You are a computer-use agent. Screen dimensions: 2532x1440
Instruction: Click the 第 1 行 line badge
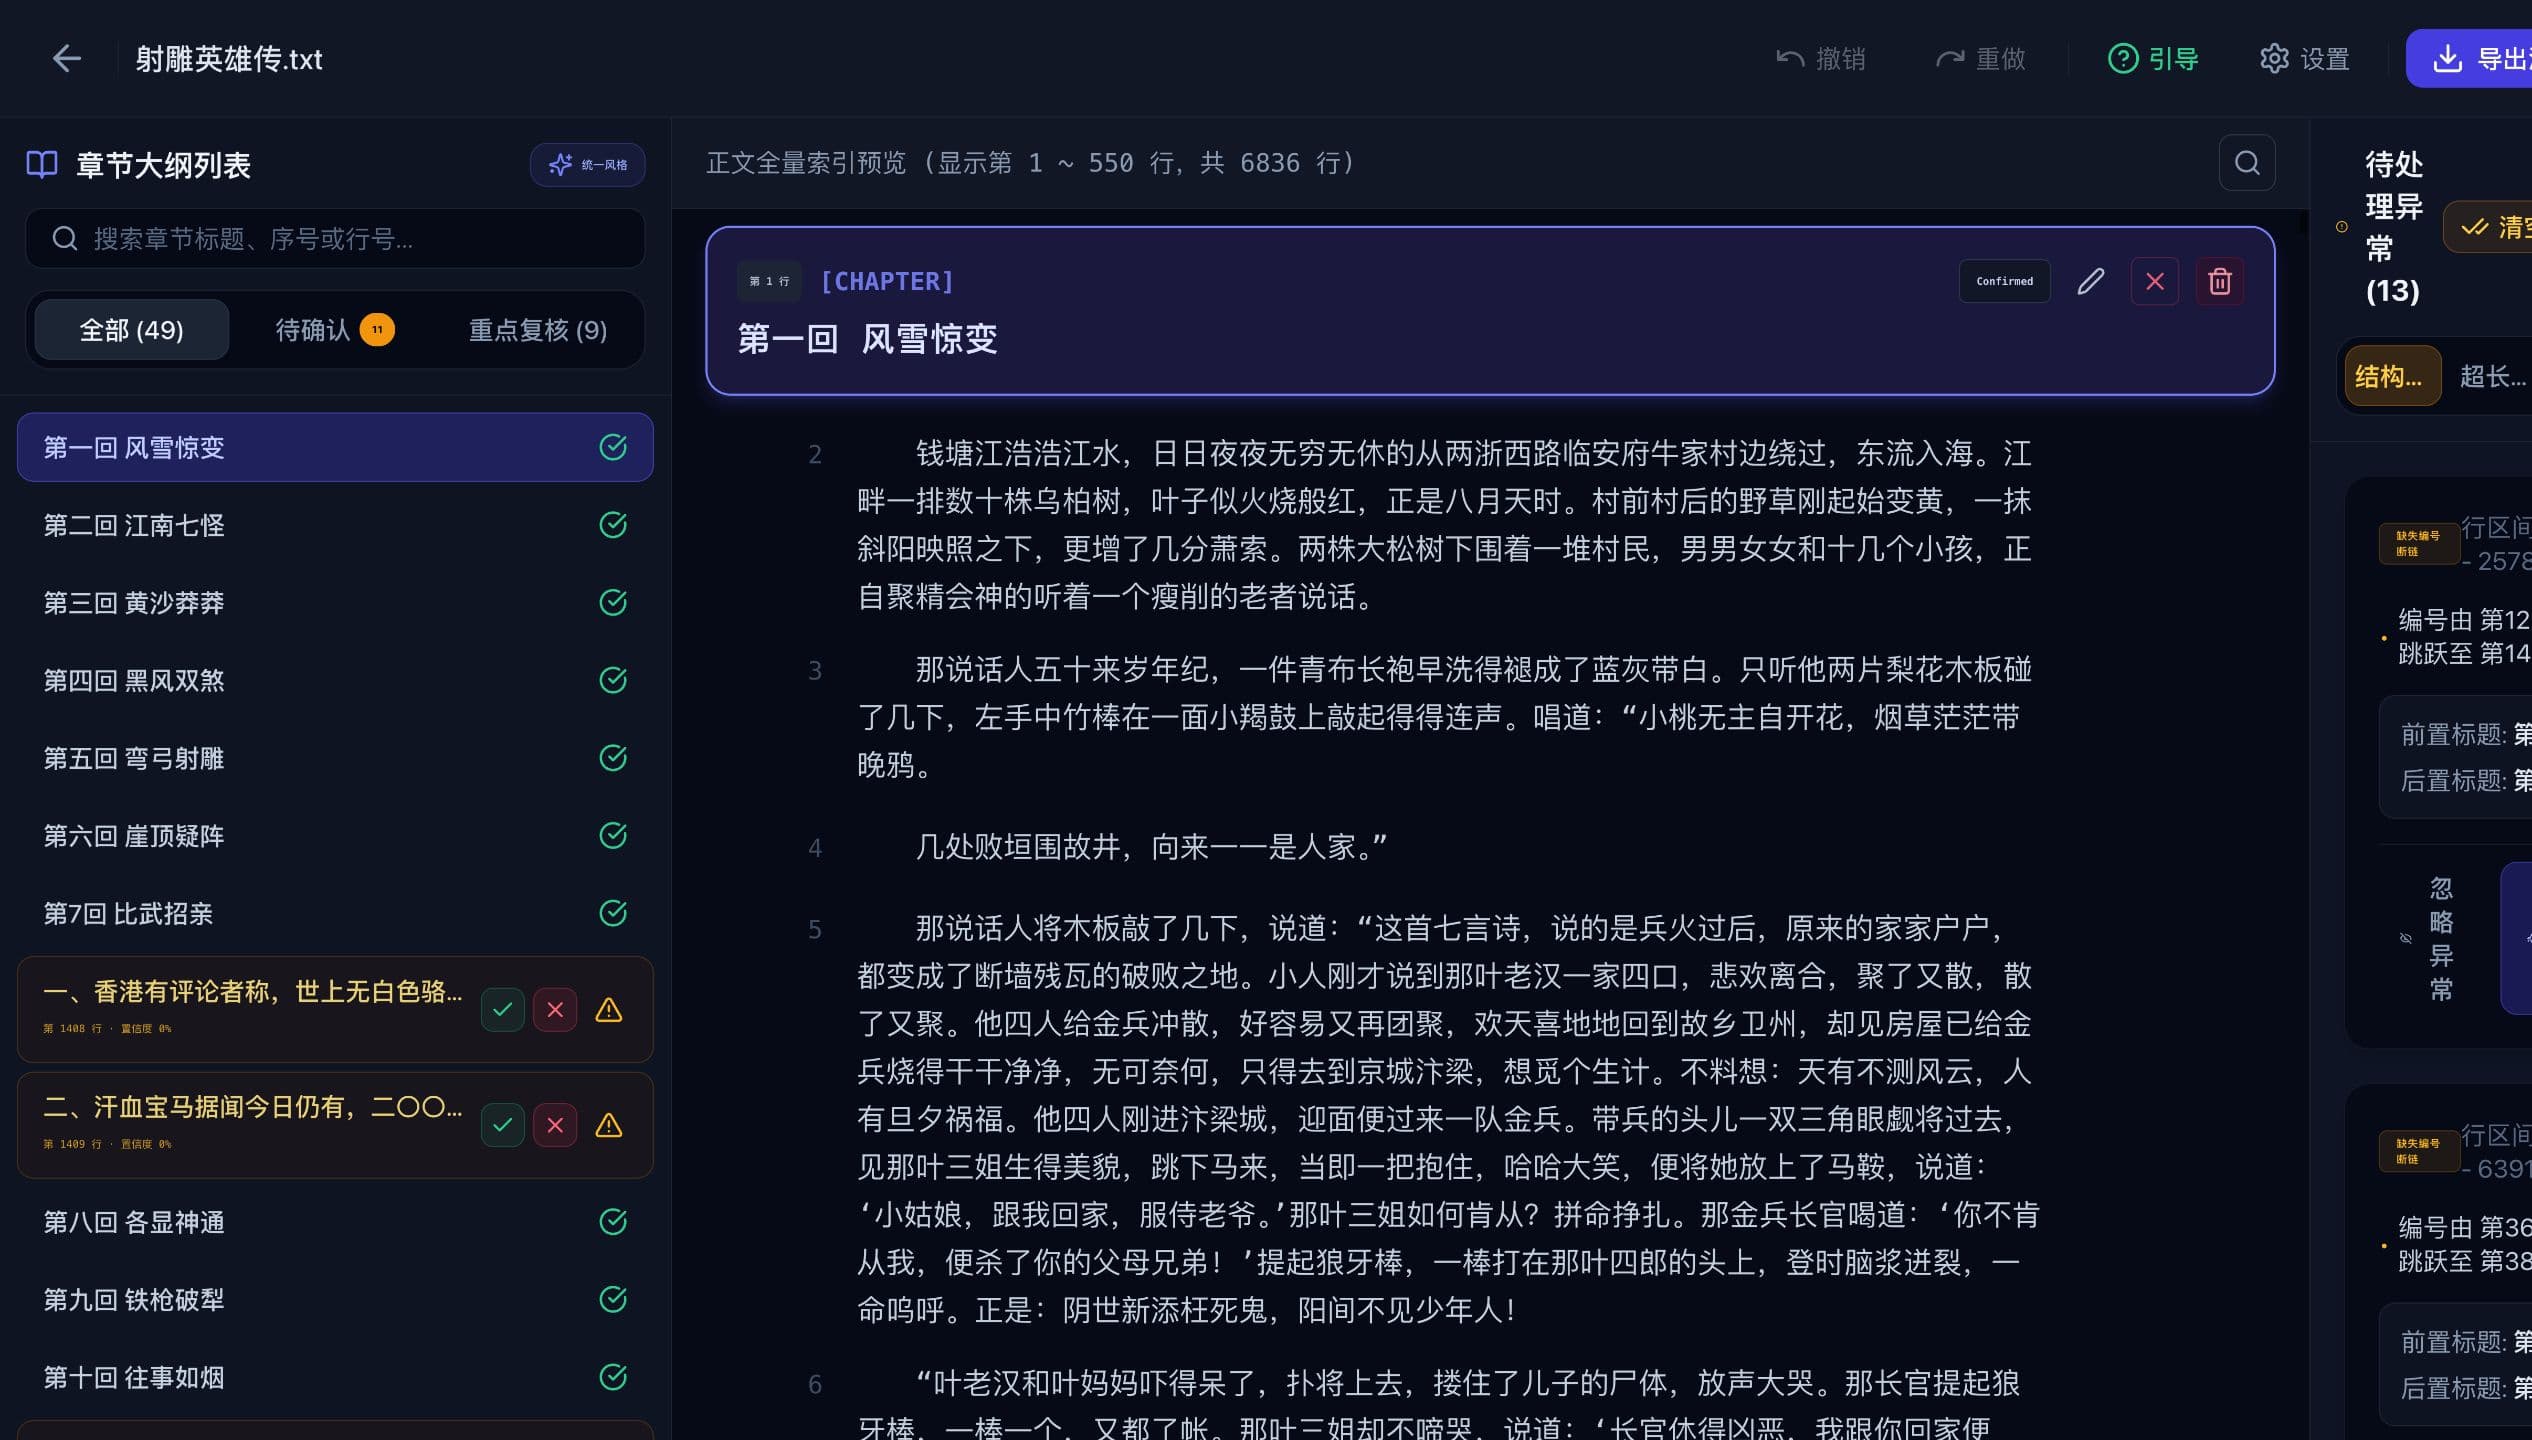769,281
